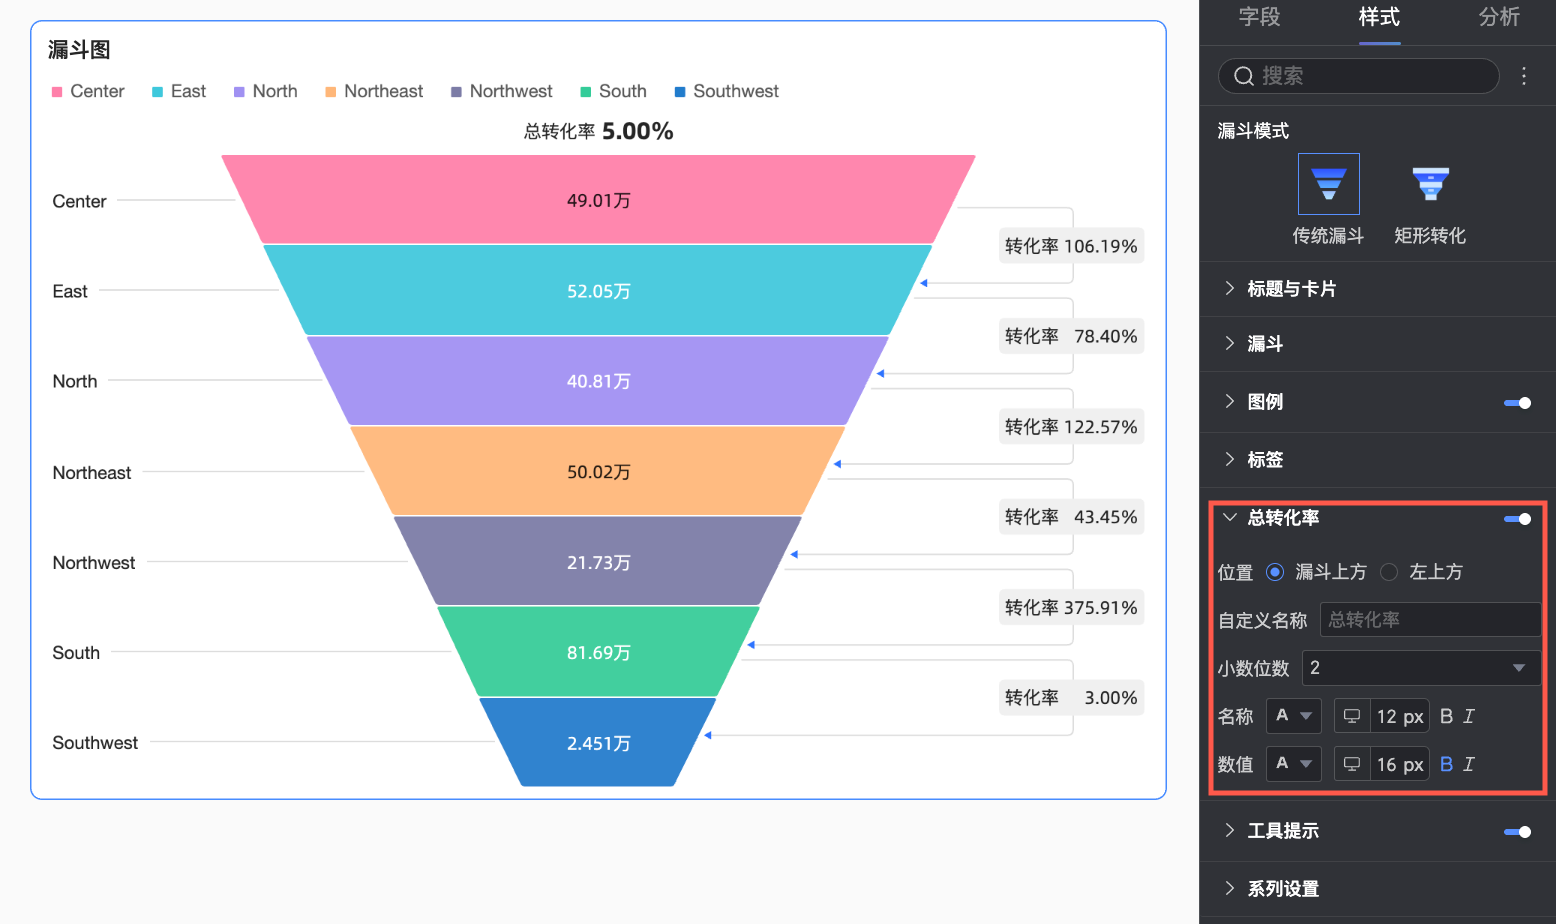
Task: Select the 左上方 position radio
Action: 1389,572
